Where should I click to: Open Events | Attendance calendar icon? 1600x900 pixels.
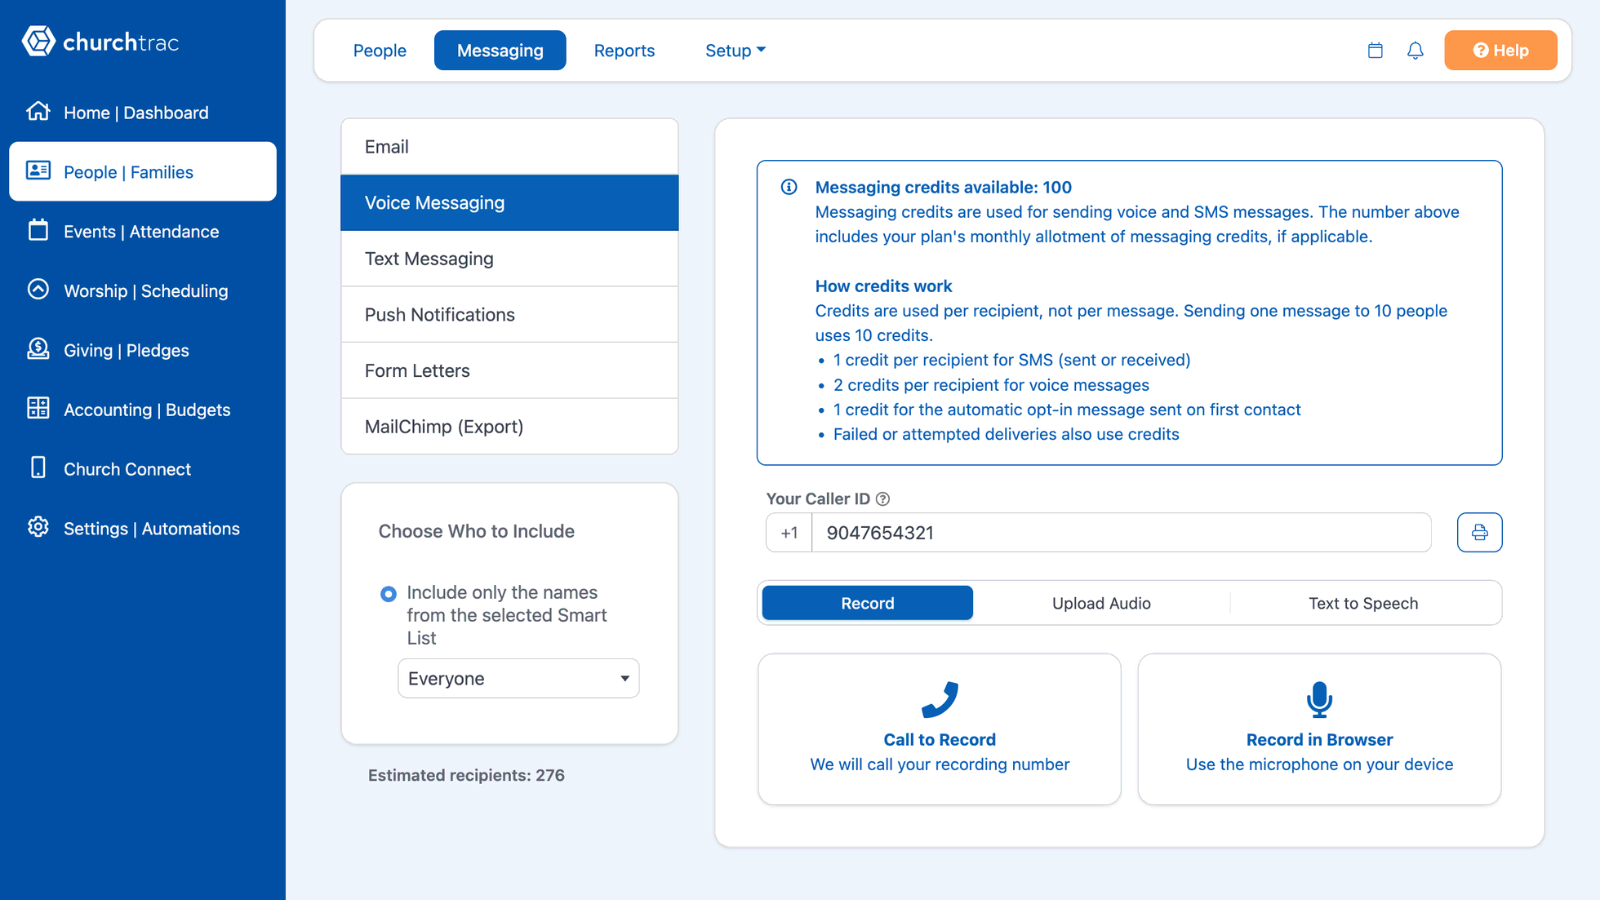point(38,230)
